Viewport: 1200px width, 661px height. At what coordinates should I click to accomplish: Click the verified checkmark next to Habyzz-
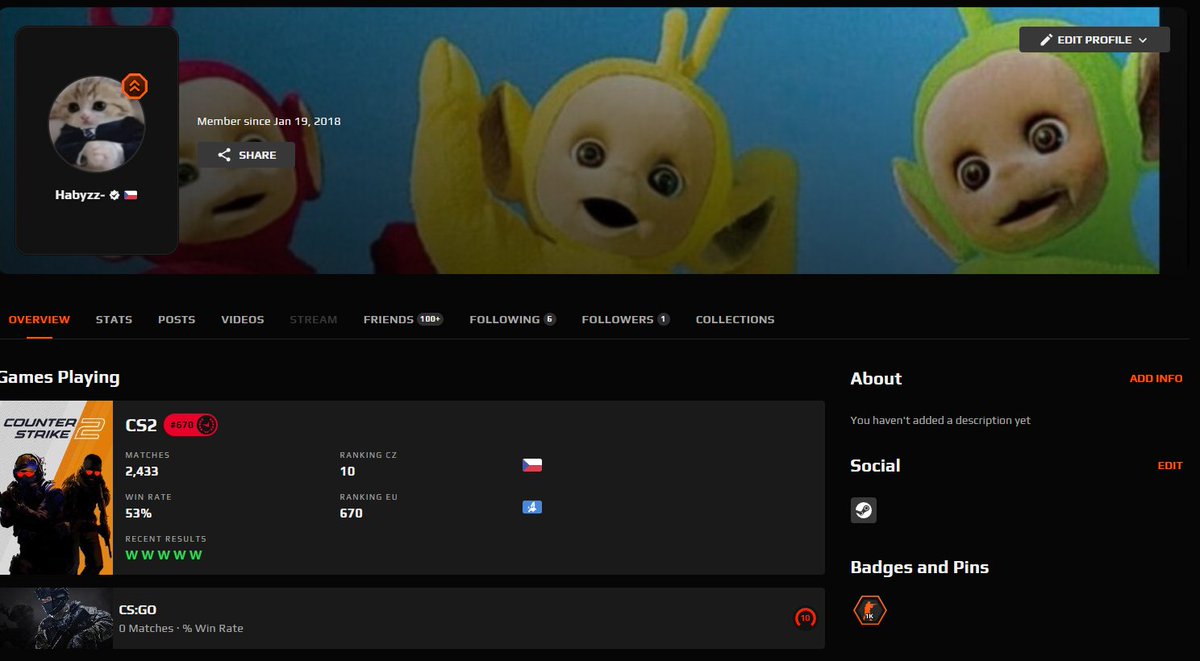coord(115,195)
